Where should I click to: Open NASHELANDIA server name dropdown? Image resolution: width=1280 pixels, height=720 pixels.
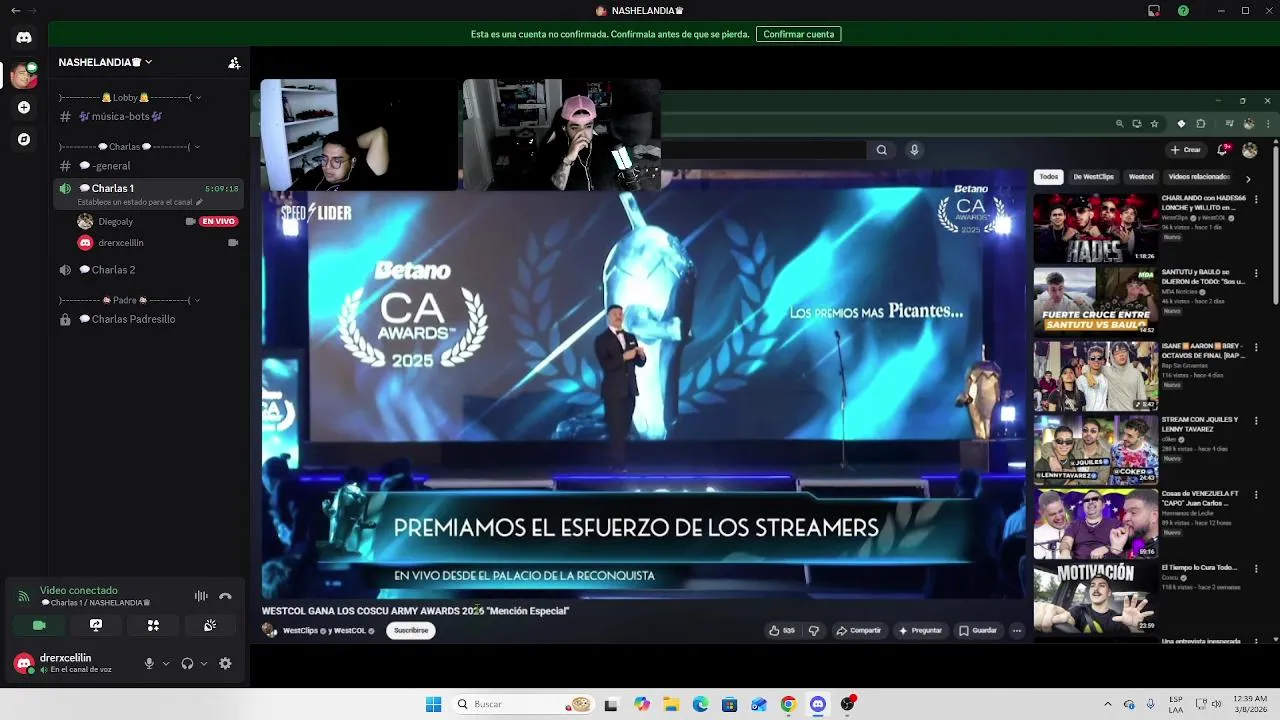[105, 62]
